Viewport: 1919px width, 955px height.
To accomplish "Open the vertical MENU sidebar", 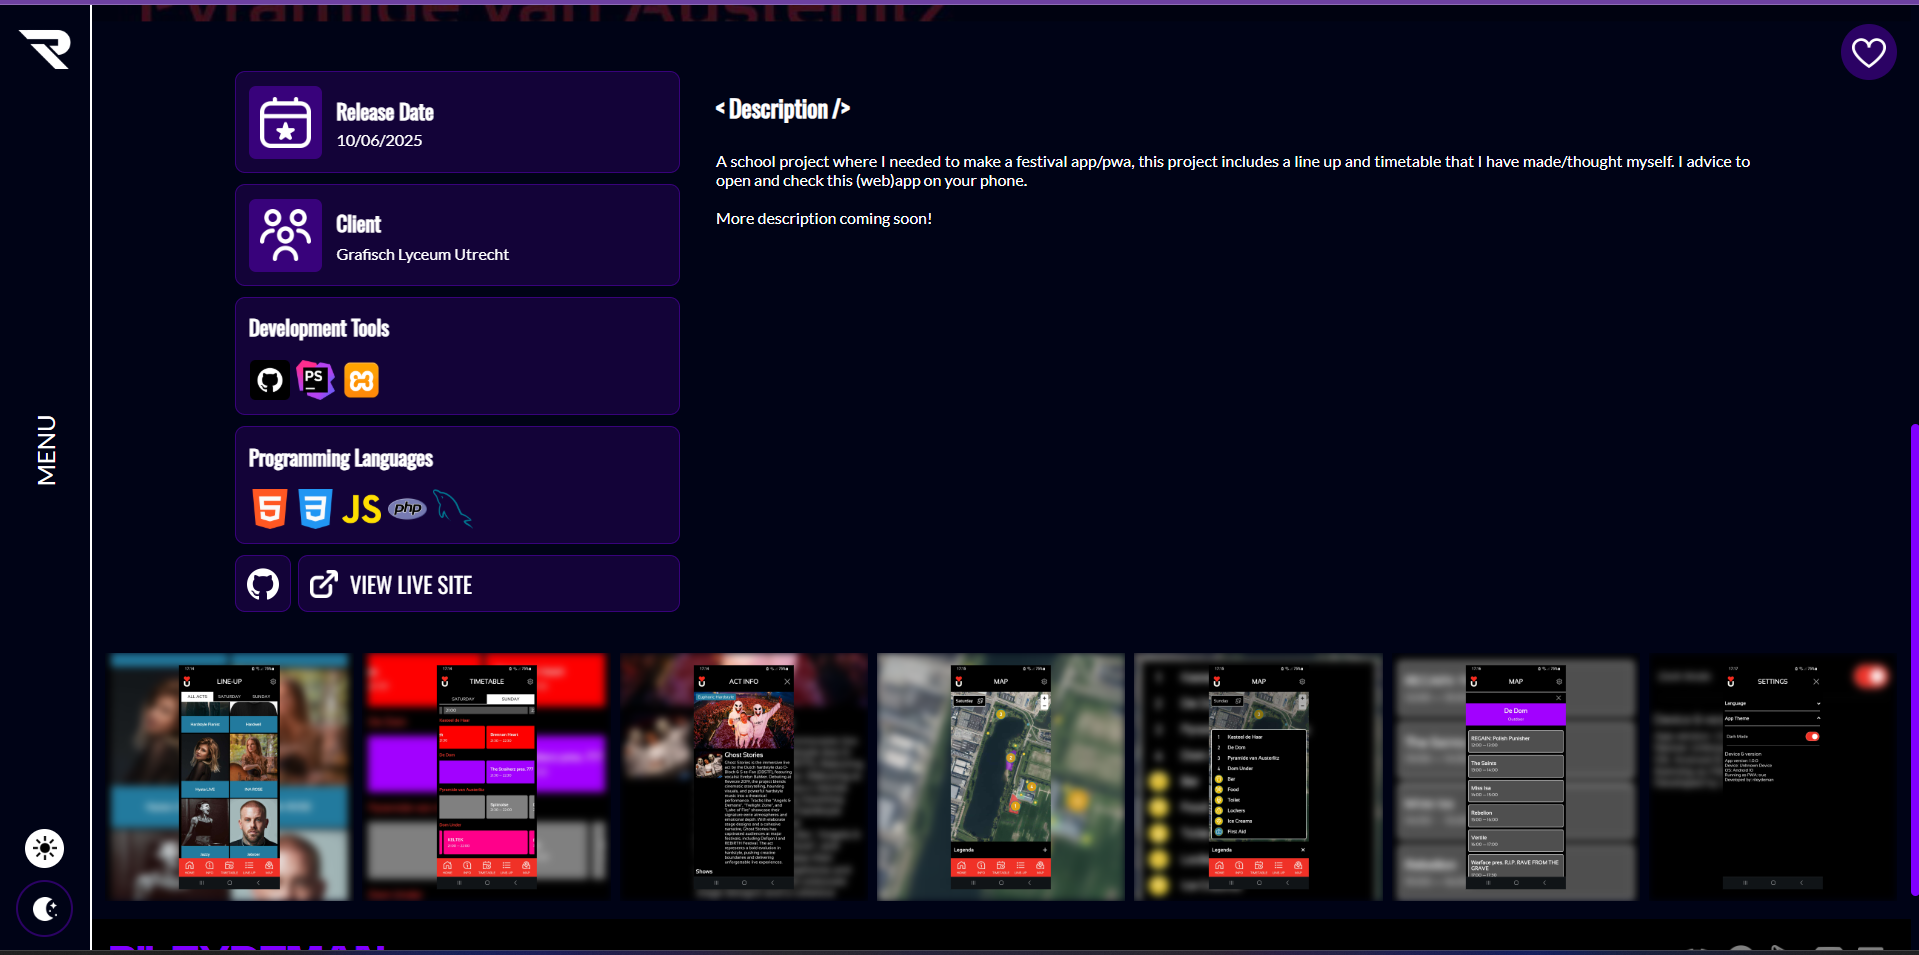I will (46, 450).
